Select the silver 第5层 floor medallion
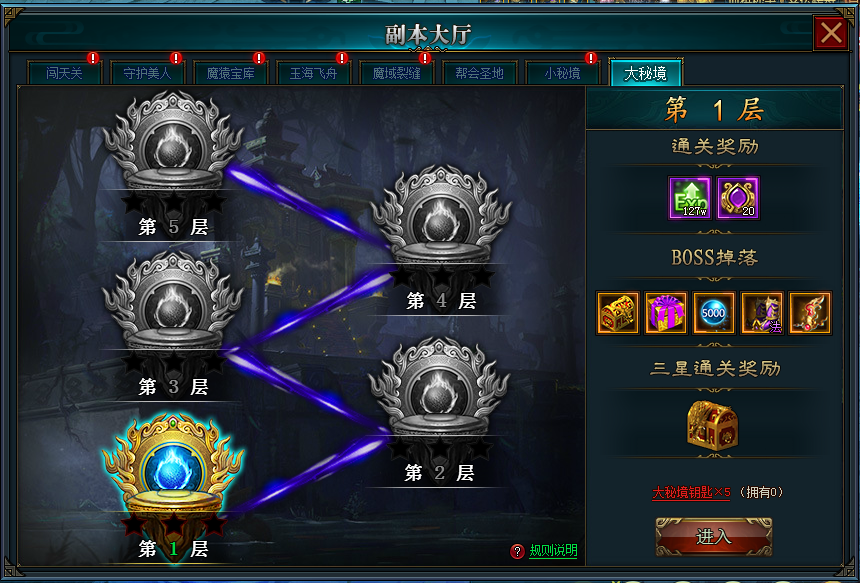 [173, 144]
